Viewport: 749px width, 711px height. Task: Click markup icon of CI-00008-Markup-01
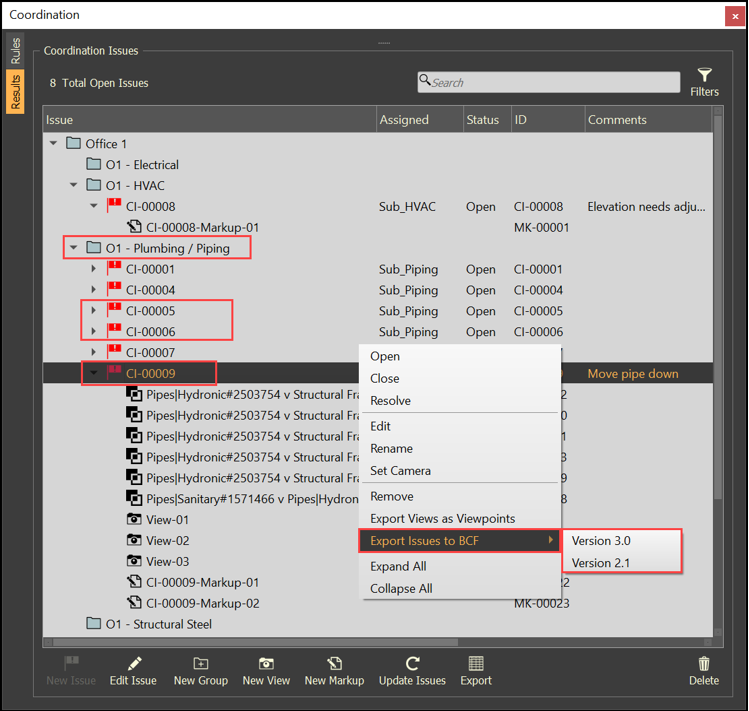pos(134,226)
